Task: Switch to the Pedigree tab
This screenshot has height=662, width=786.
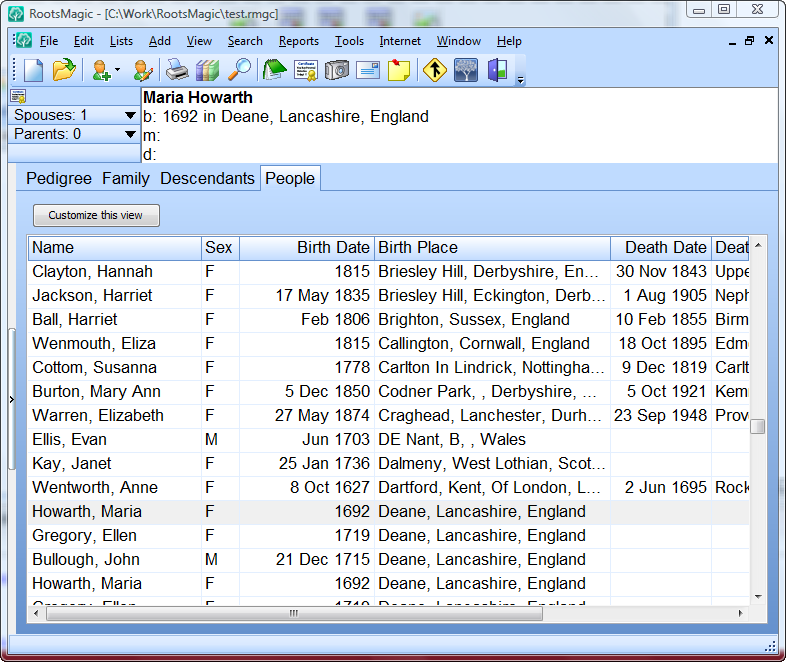Action: [x=59, y=178]
